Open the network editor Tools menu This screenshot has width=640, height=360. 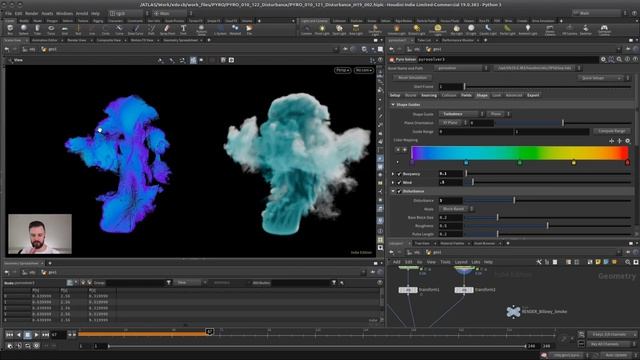click(x=445, y=262)
